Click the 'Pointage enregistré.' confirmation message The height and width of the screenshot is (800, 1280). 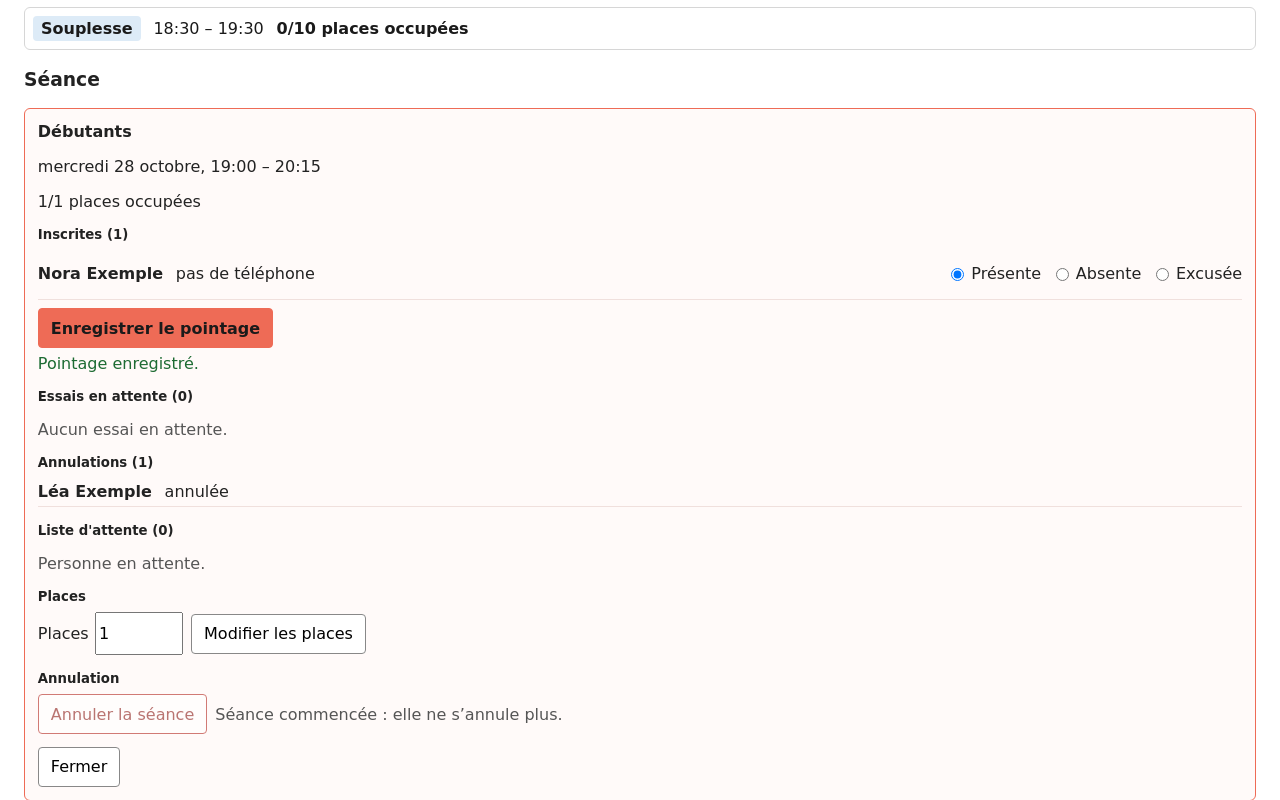(x=118, y=363)
